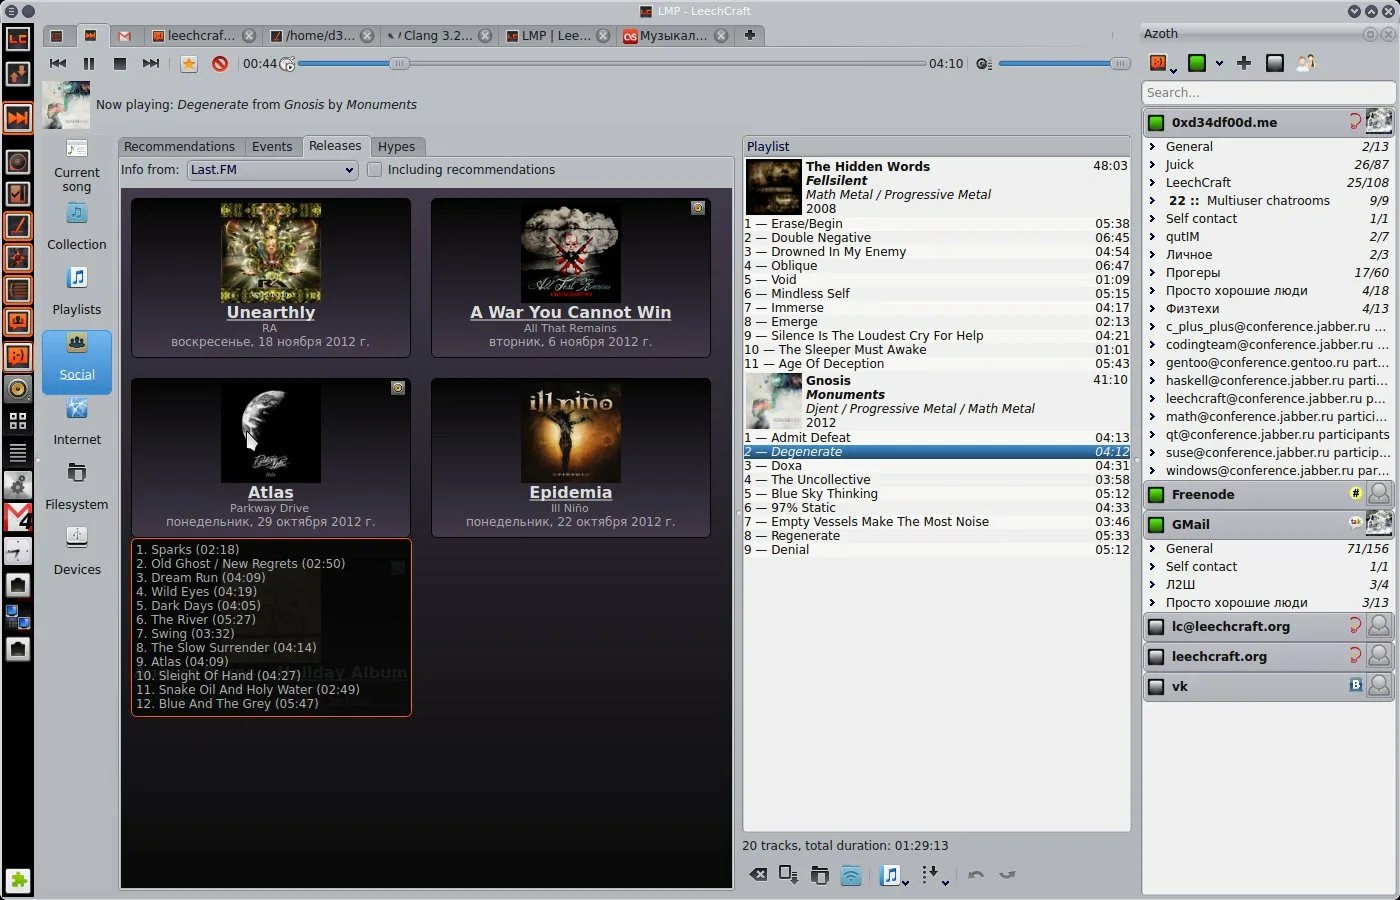Image resolution: width=1400 pixels, height=900 pixels.
Task: Expand the qutIM contact group
Action: point(1153,237)
